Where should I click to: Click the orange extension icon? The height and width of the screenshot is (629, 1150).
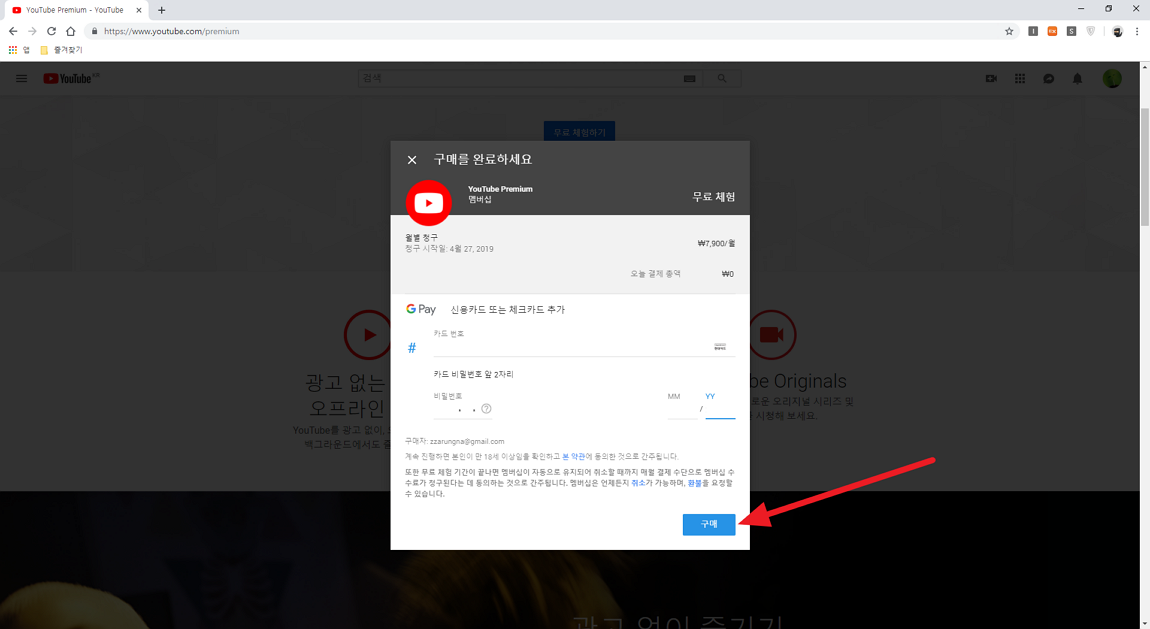coord(1052,31)
